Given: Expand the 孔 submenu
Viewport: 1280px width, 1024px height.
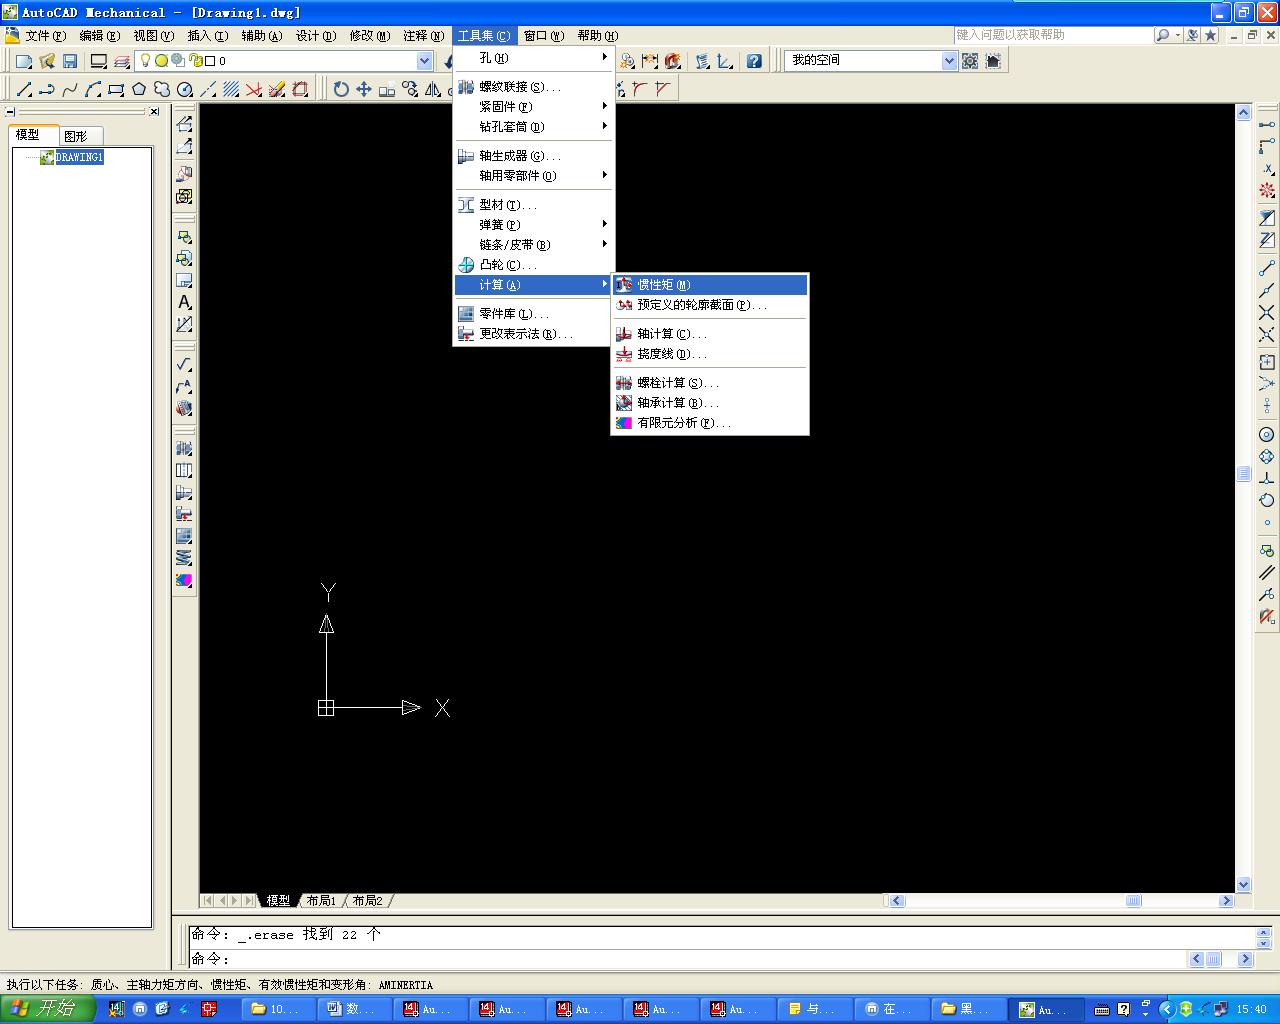Looking at the screenshot, I should 534,58.
